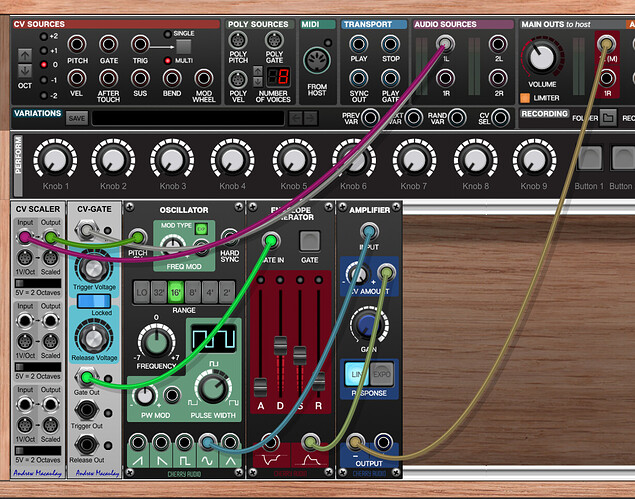Click the main VOLUME knob

point(541,58)
